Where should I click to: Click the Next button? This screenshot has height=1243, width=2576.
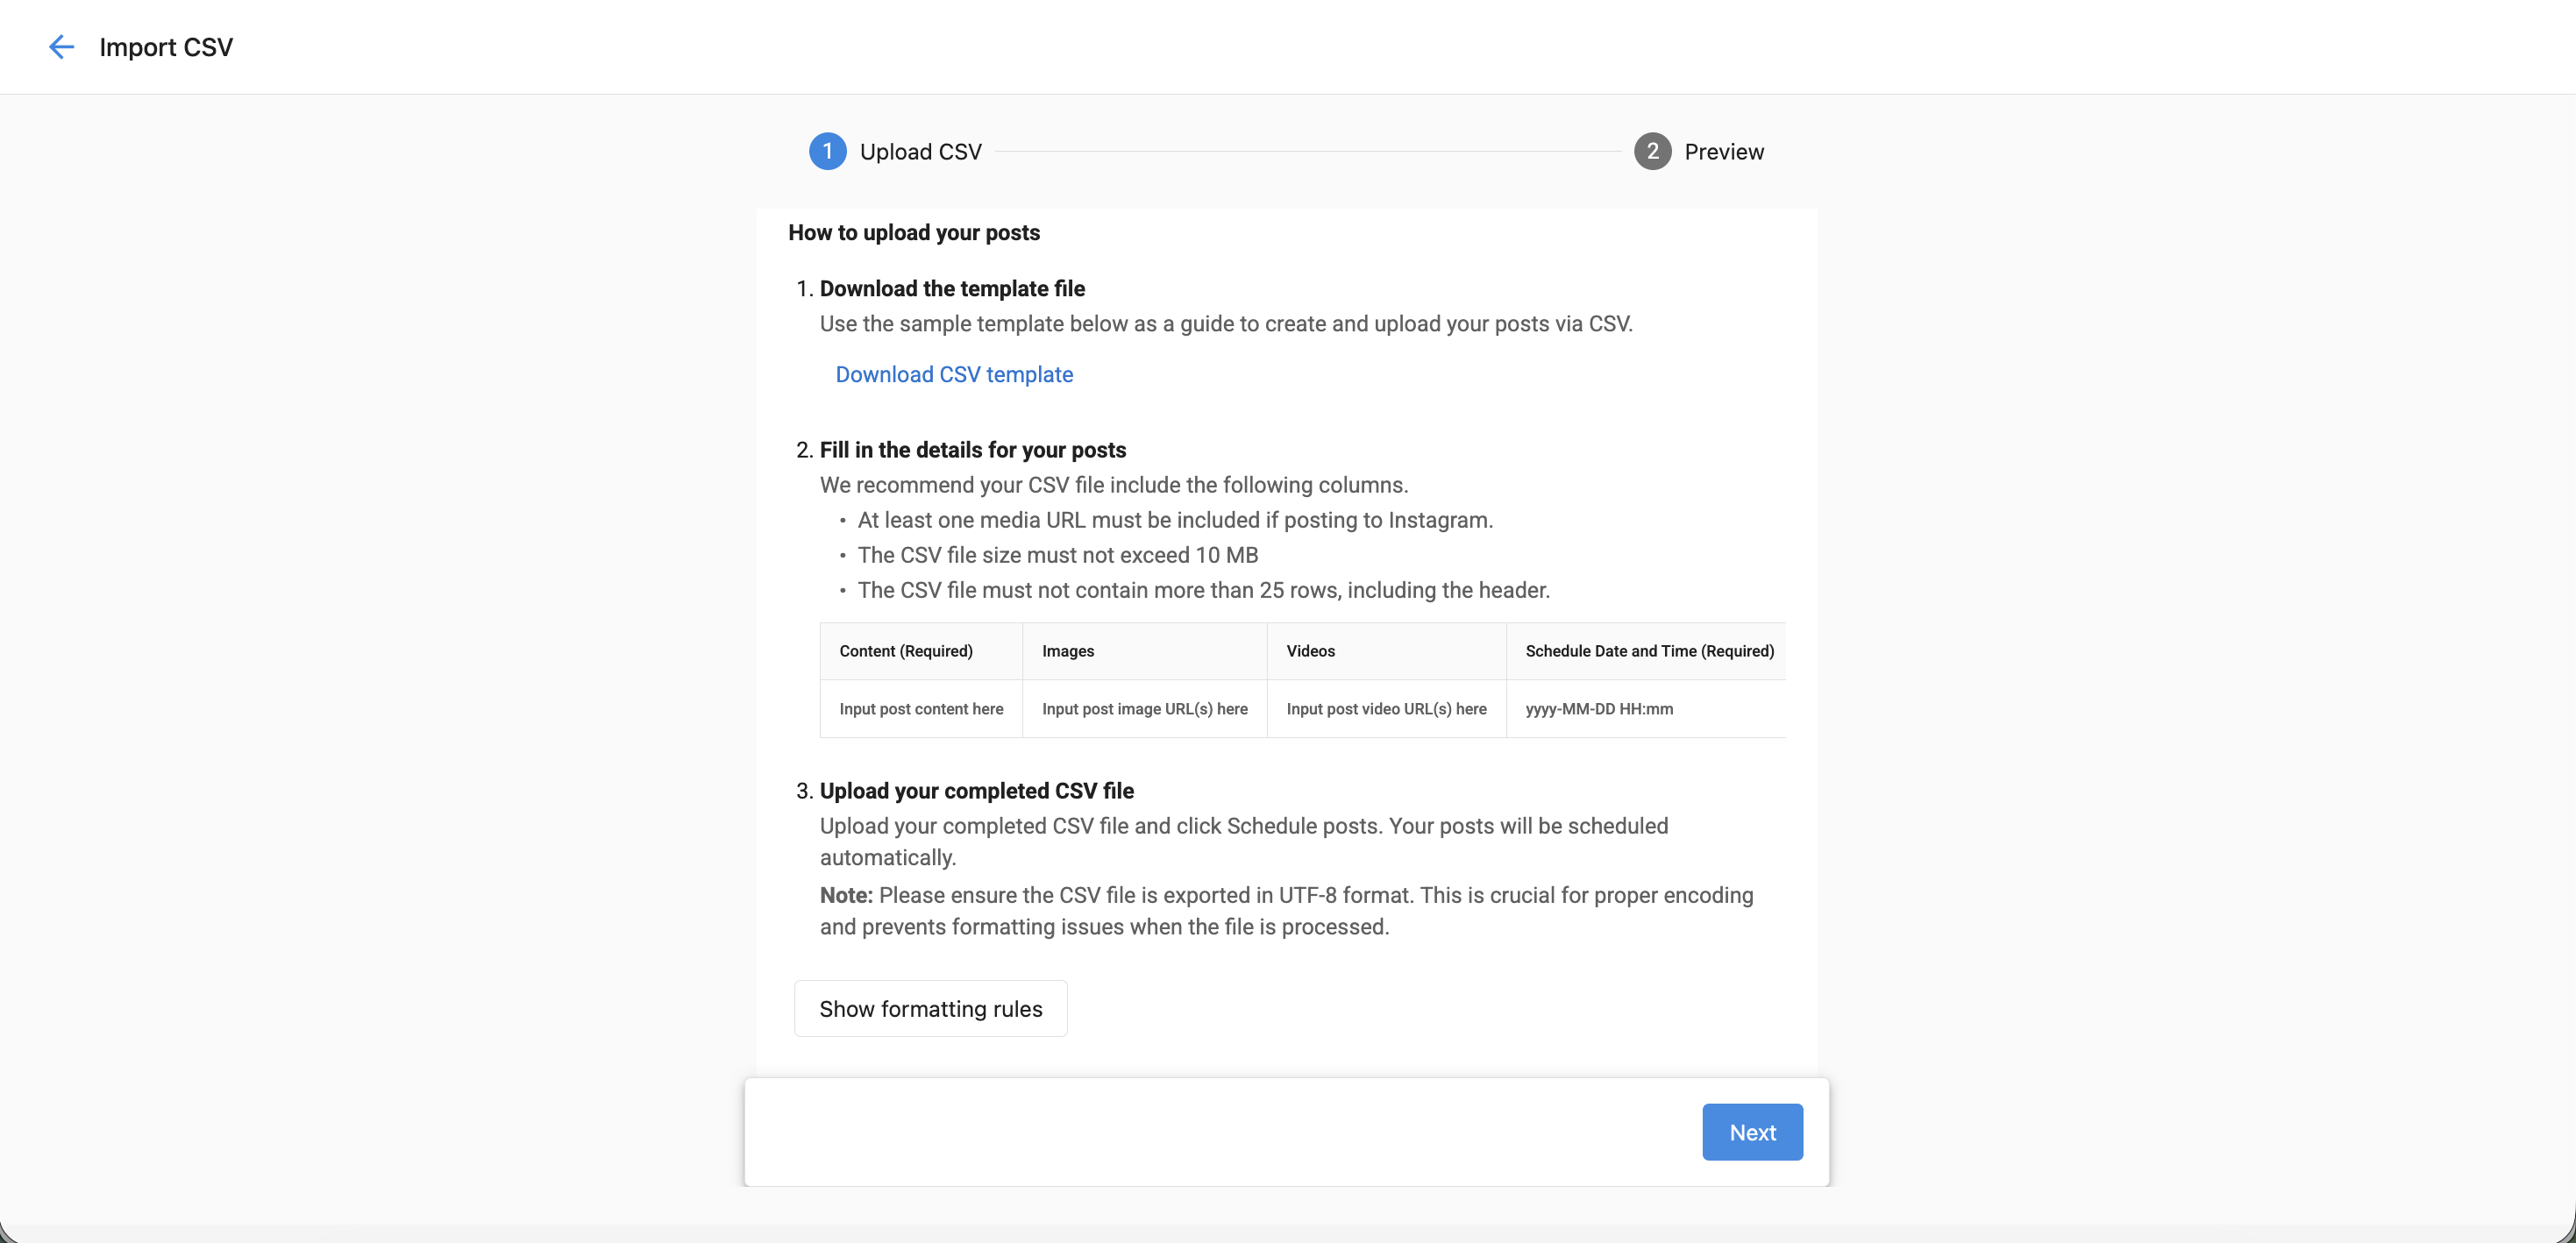pos(1752,1132)
